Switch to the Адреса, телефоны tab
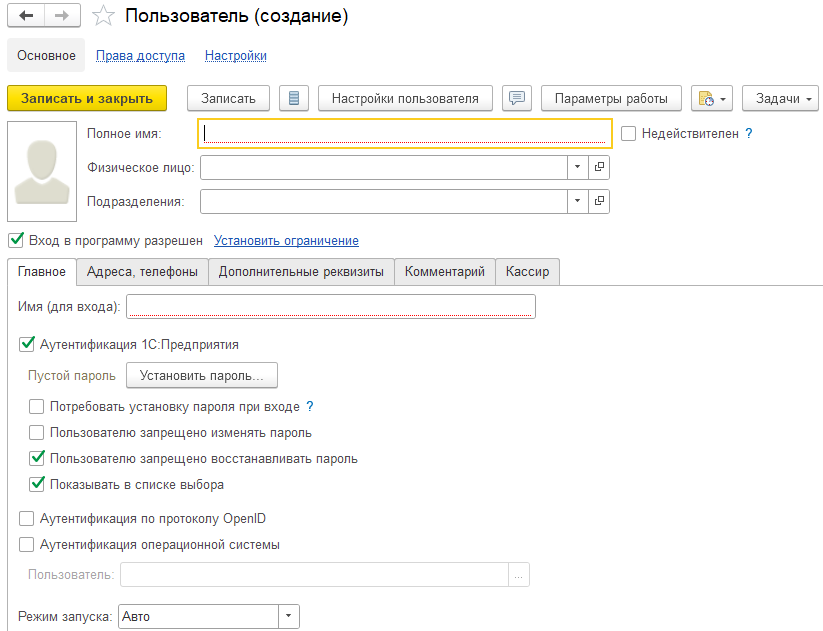 pyautogui.click(x=142, y=272)
